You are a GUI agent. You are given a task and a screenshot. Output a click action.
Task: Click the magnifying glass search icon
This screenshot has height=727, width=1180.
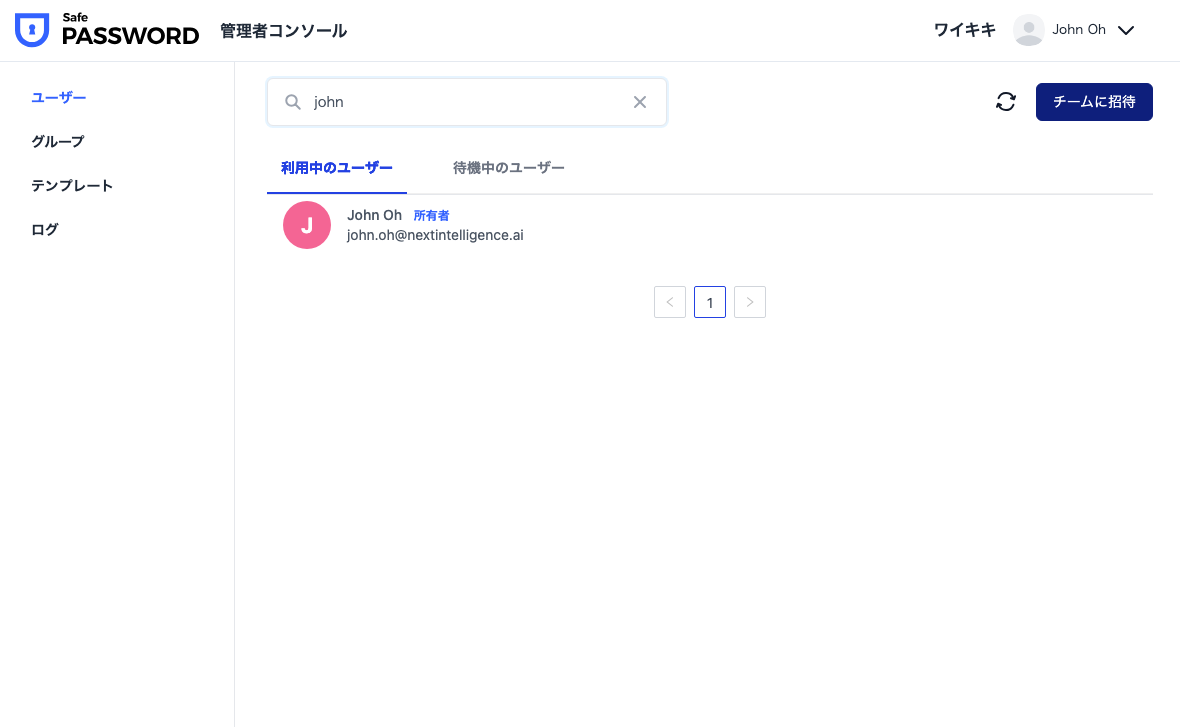pyautogui.click(x=293, y=102)
